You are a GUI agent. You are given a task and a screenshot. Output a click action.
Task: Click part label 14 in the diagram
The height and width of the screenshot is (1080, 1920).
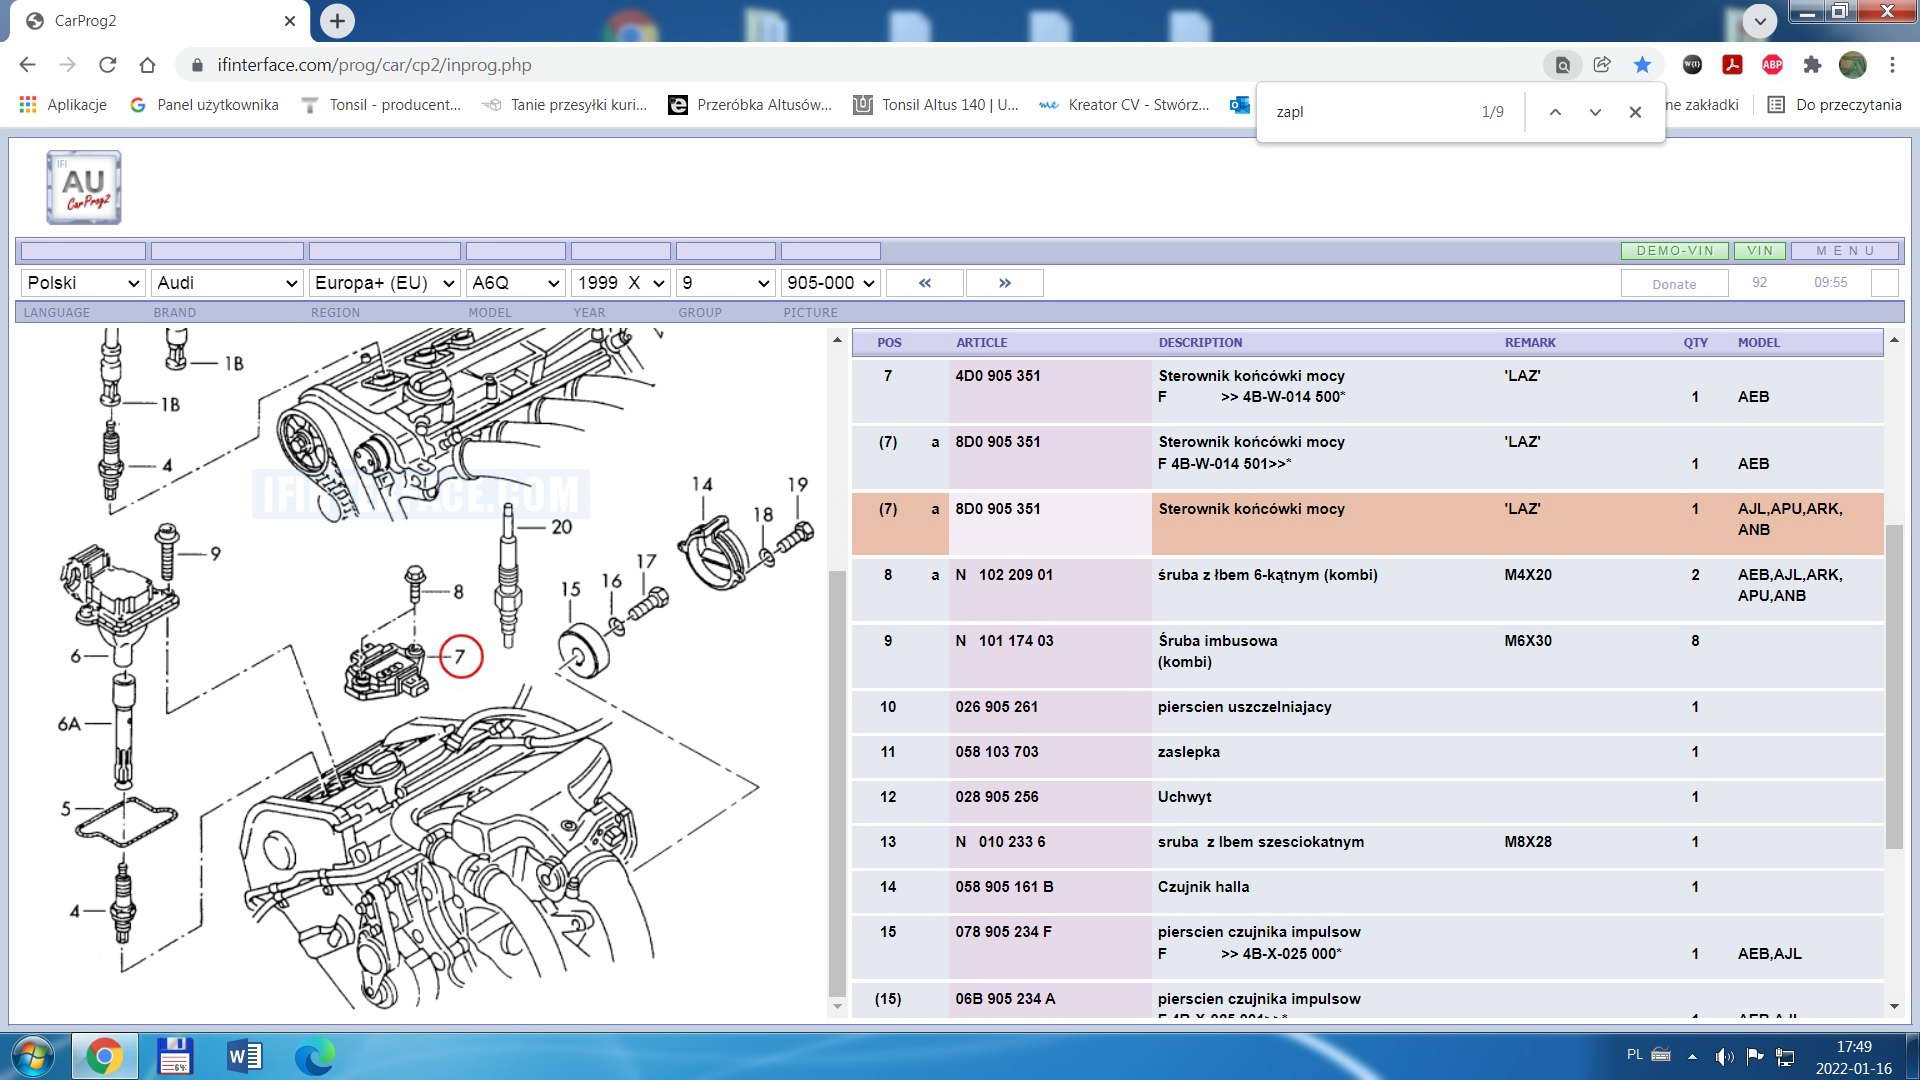[702, 485]
